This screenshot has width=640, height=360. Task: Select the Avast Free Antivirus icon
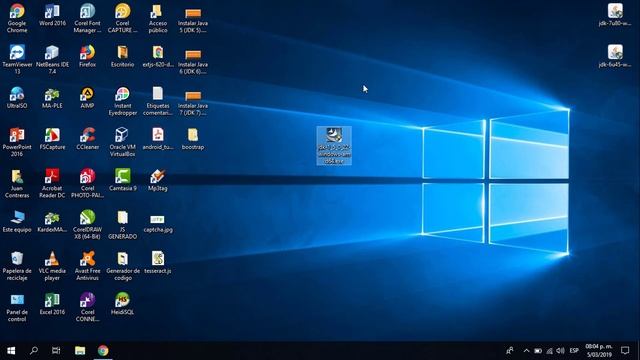pos(87,265)
